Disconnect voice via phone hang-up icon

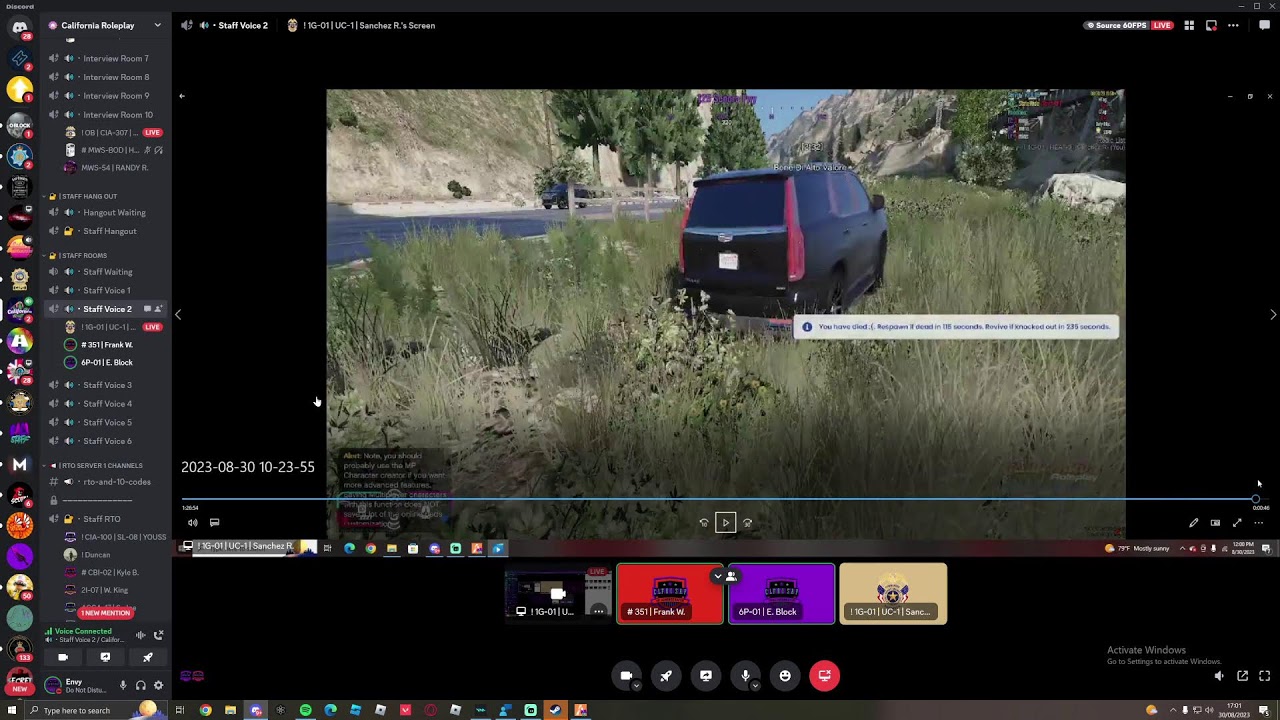(158, 635)
